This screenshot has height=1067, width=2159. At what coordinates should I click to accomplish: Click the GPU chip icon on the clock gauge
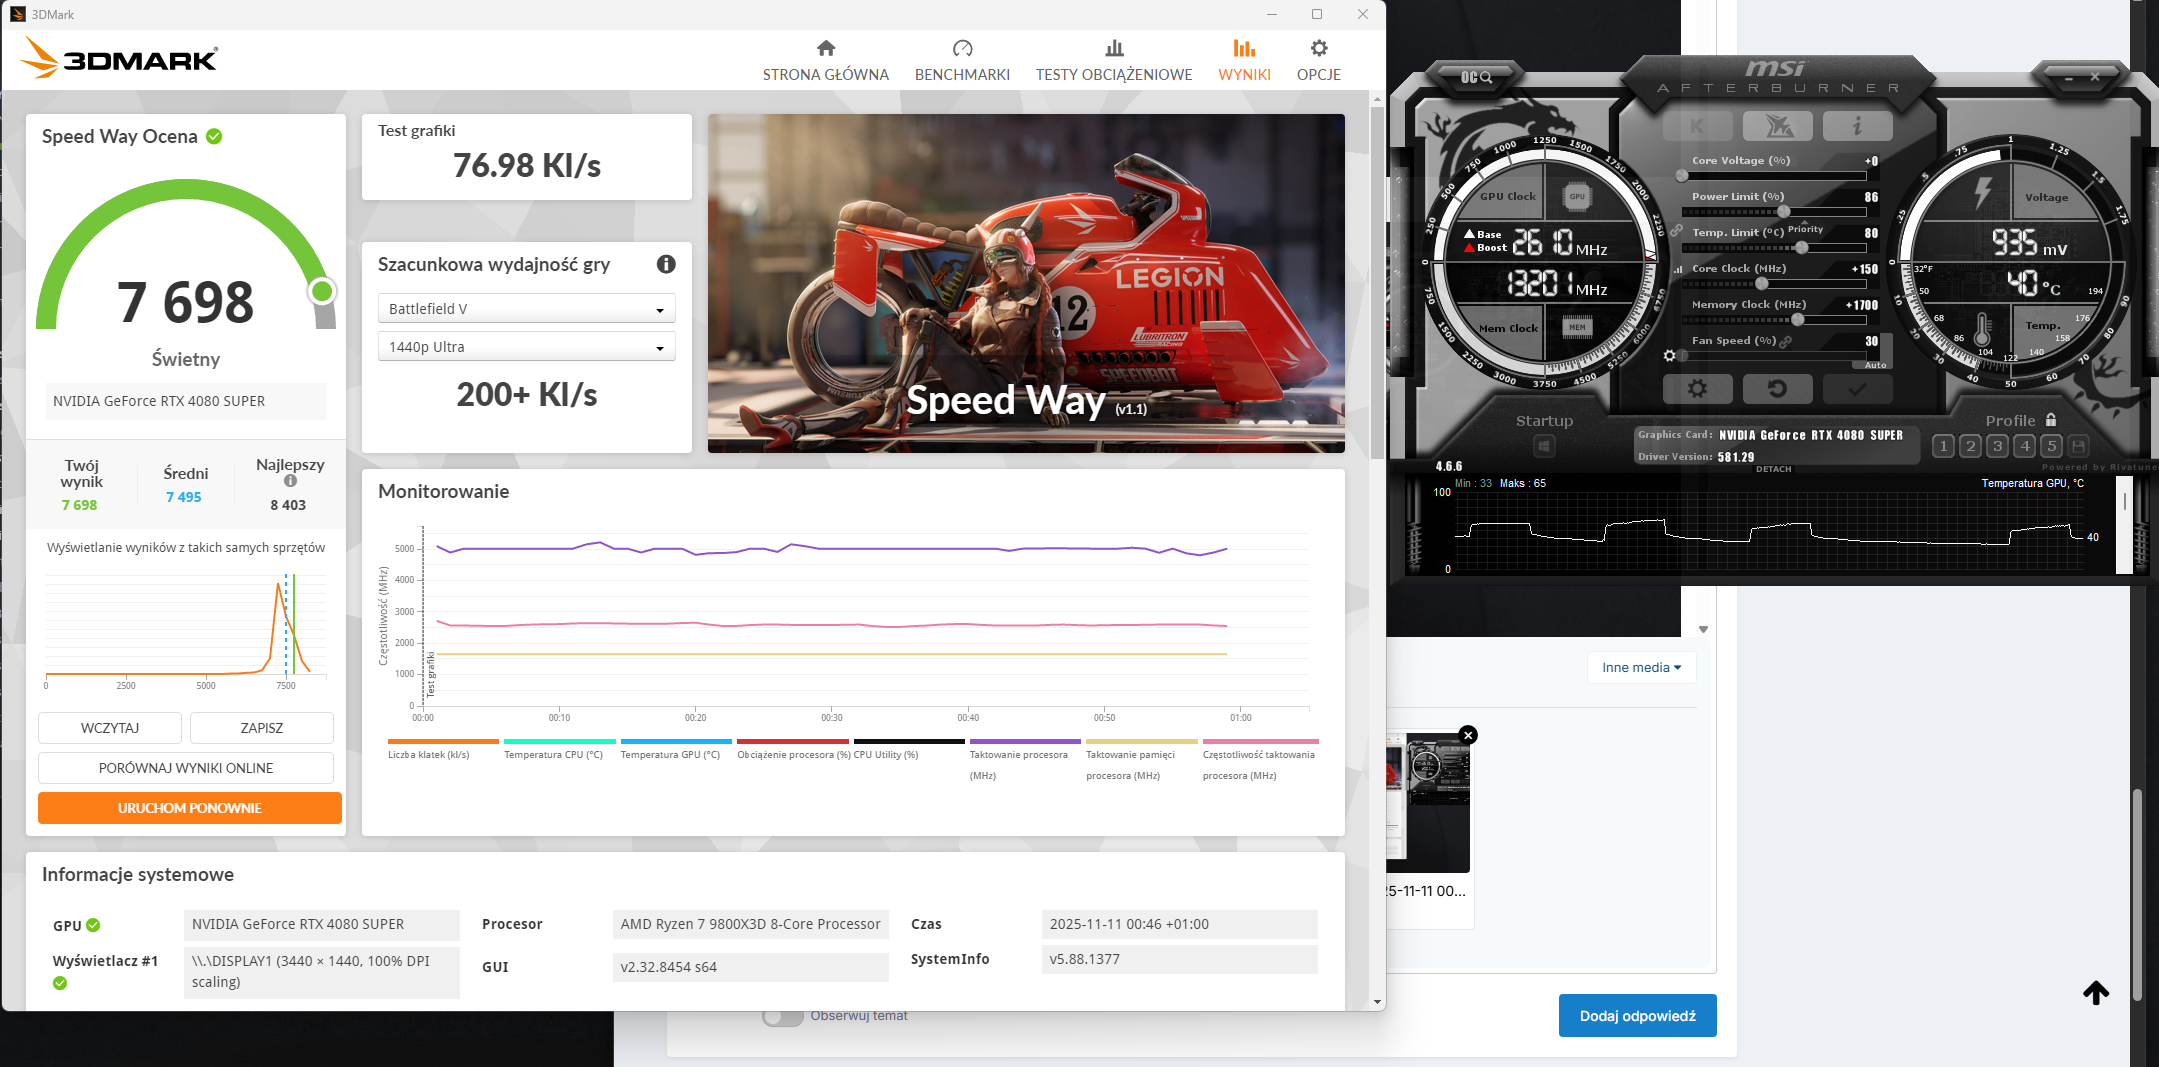coord(1577,197)
